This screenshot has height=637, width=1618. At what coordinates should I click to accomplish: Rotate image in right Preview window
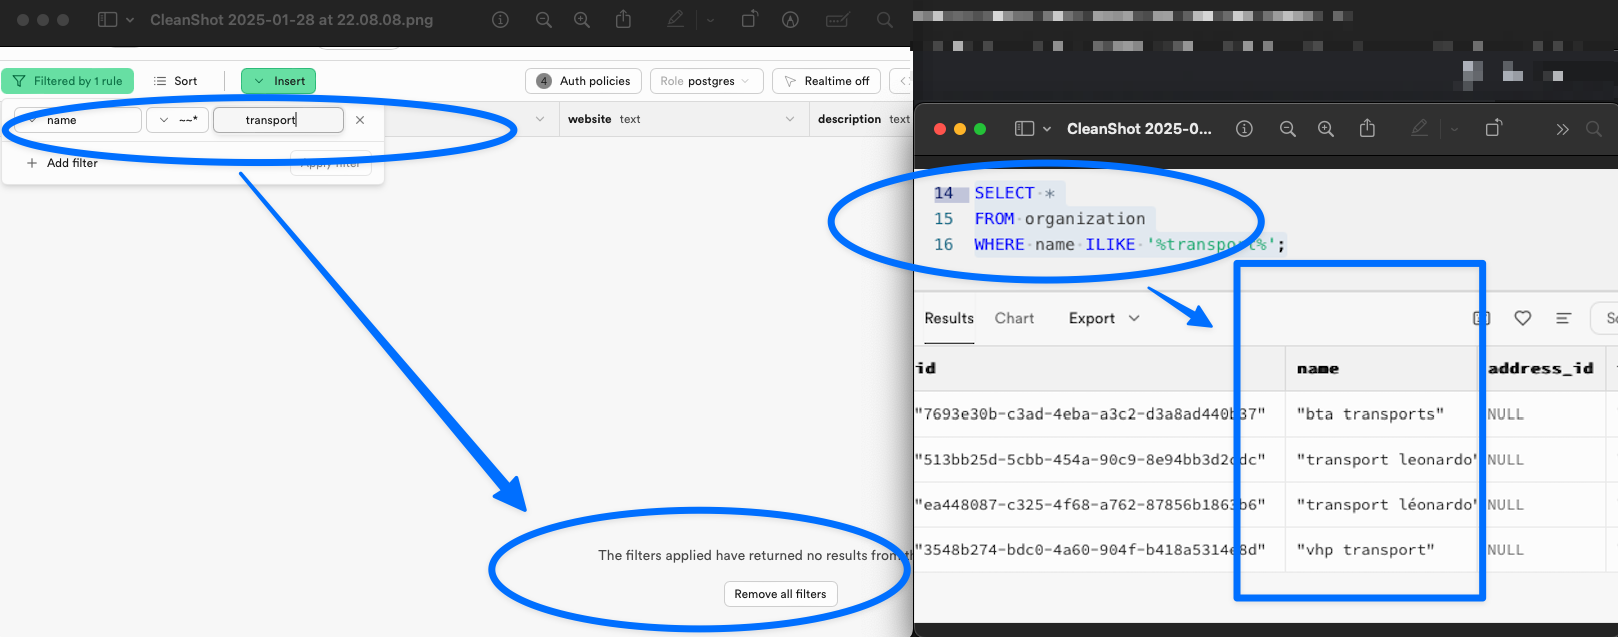click(x=1493, y=128)
